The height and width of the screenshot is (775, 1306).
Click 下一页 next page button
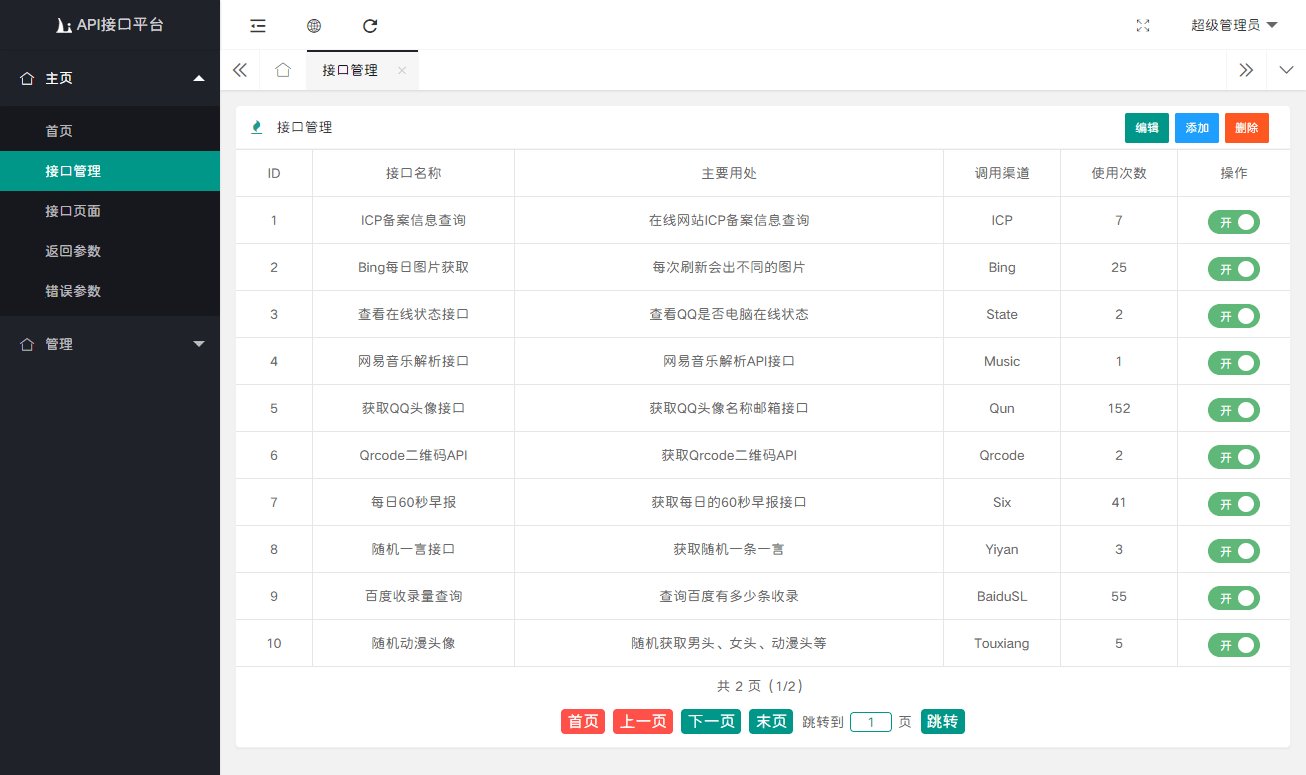click(x=711, y=722)
